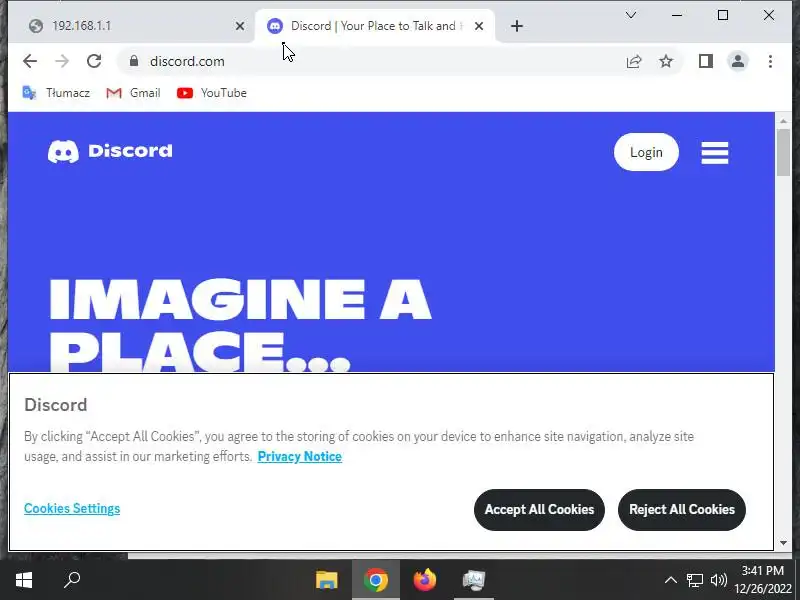Screen dimensions: 800x600
Task: Open the hamburger menu on Discord page
Action: pyautogui.click(x=715, y=153)
